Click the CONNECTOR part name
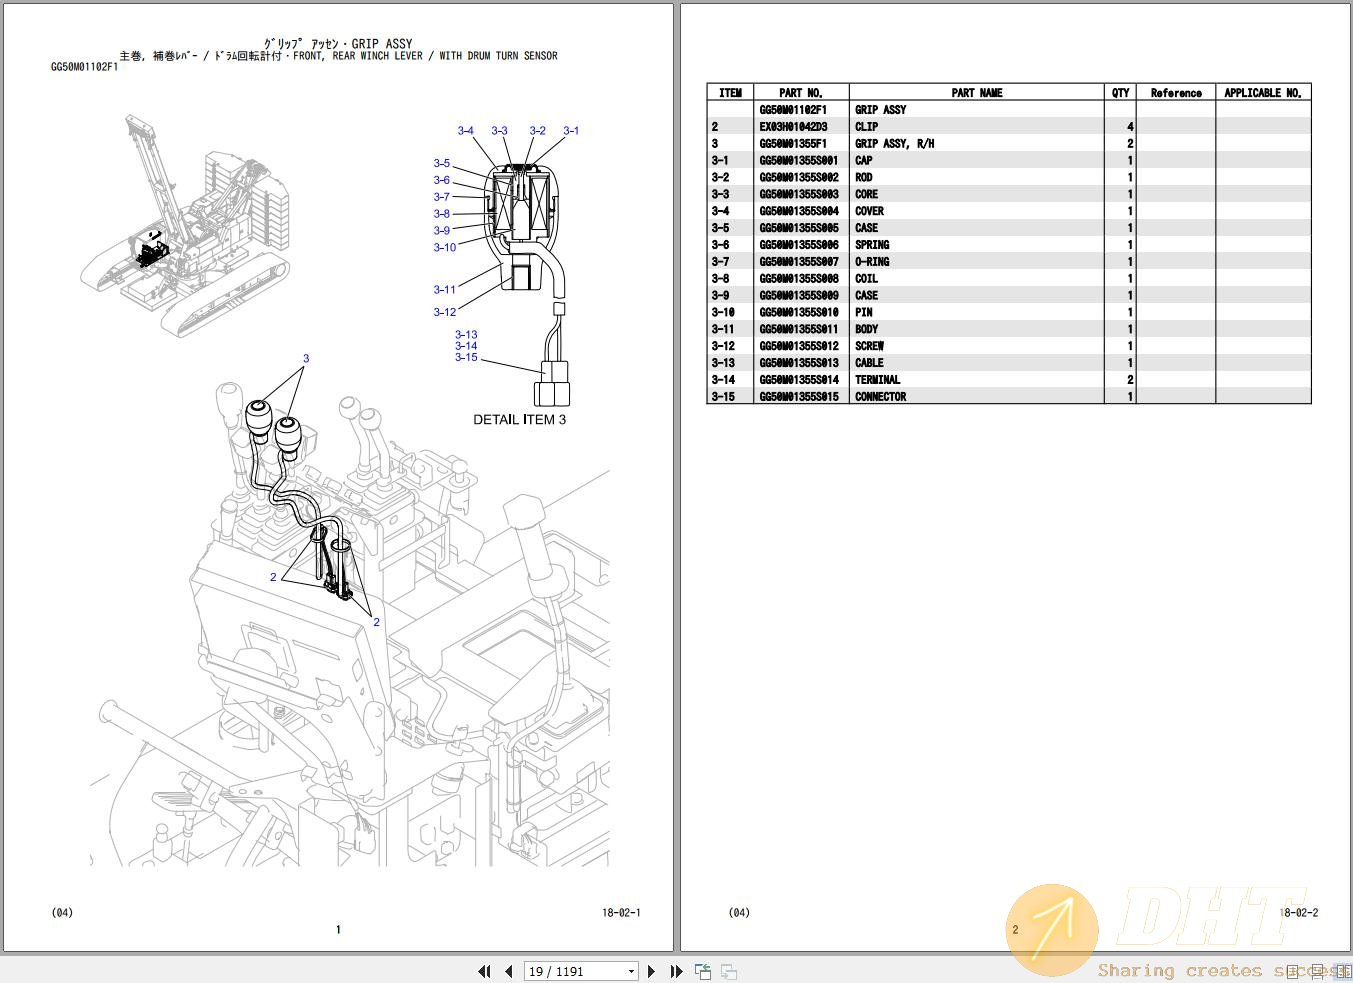Image resolution: width=1353 pixels, height=983 pixels. 880,396
